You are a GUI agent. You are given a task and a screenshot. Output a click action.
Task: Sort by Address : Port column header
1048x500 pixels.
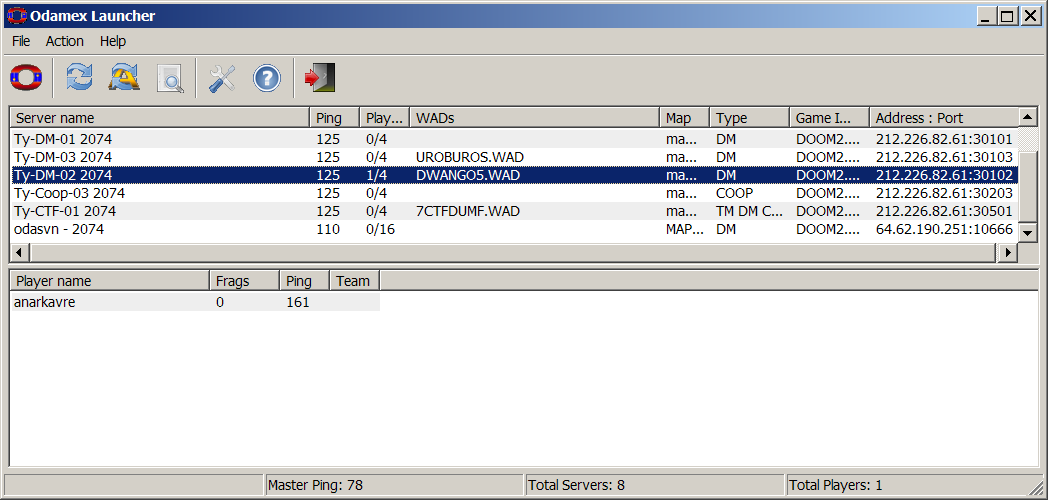pyautogui.click(x=943, y=118)
